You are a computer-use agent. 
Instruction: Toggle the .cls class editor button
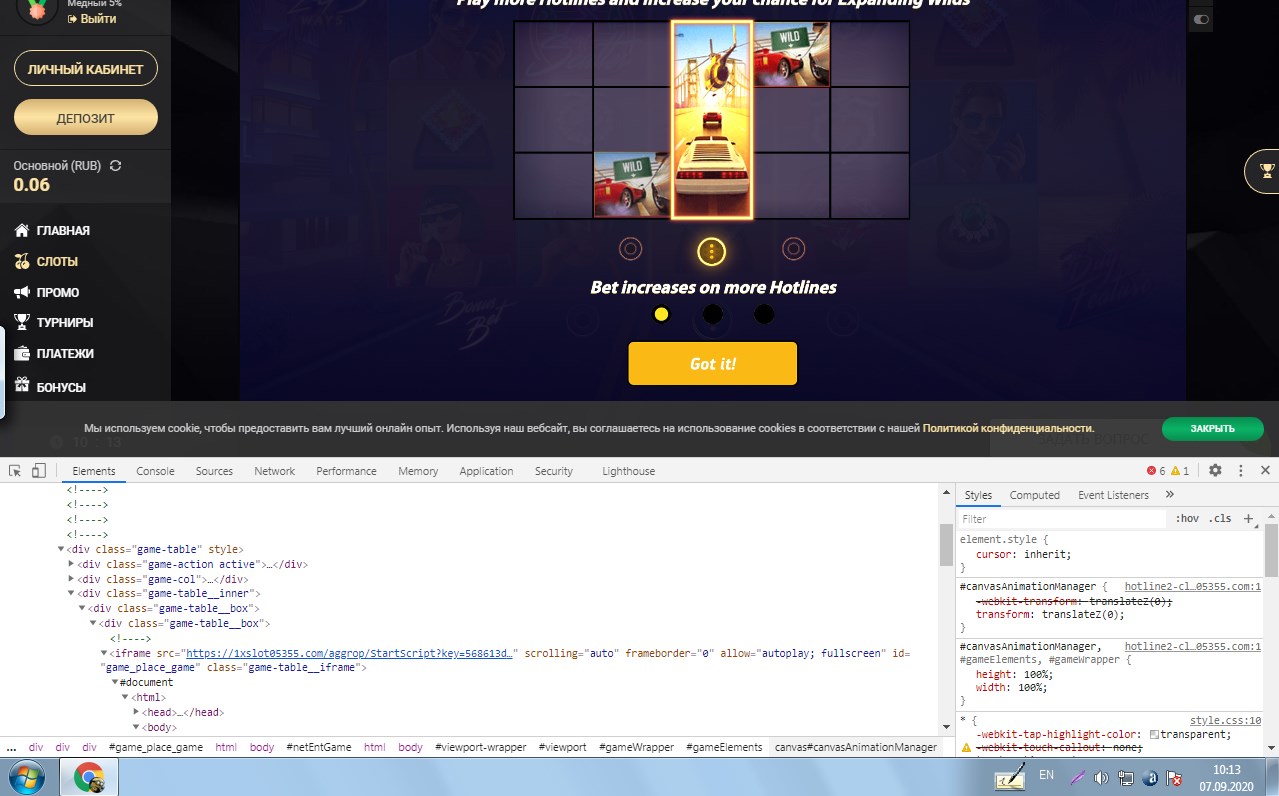coord(1220,518)
